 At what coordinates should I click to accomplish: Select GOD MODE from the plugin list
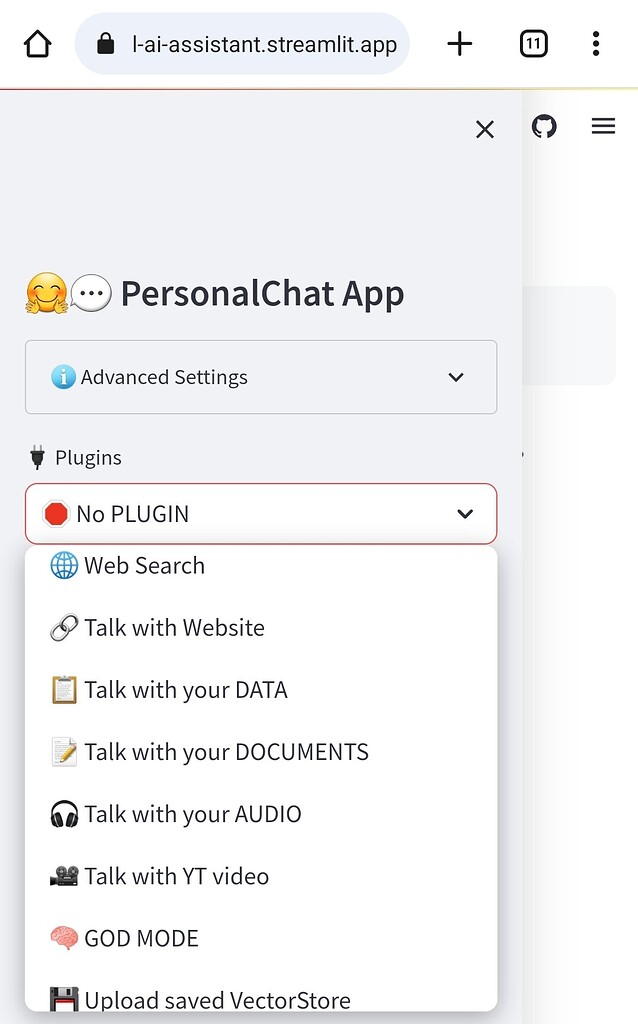tap(141, 937)
